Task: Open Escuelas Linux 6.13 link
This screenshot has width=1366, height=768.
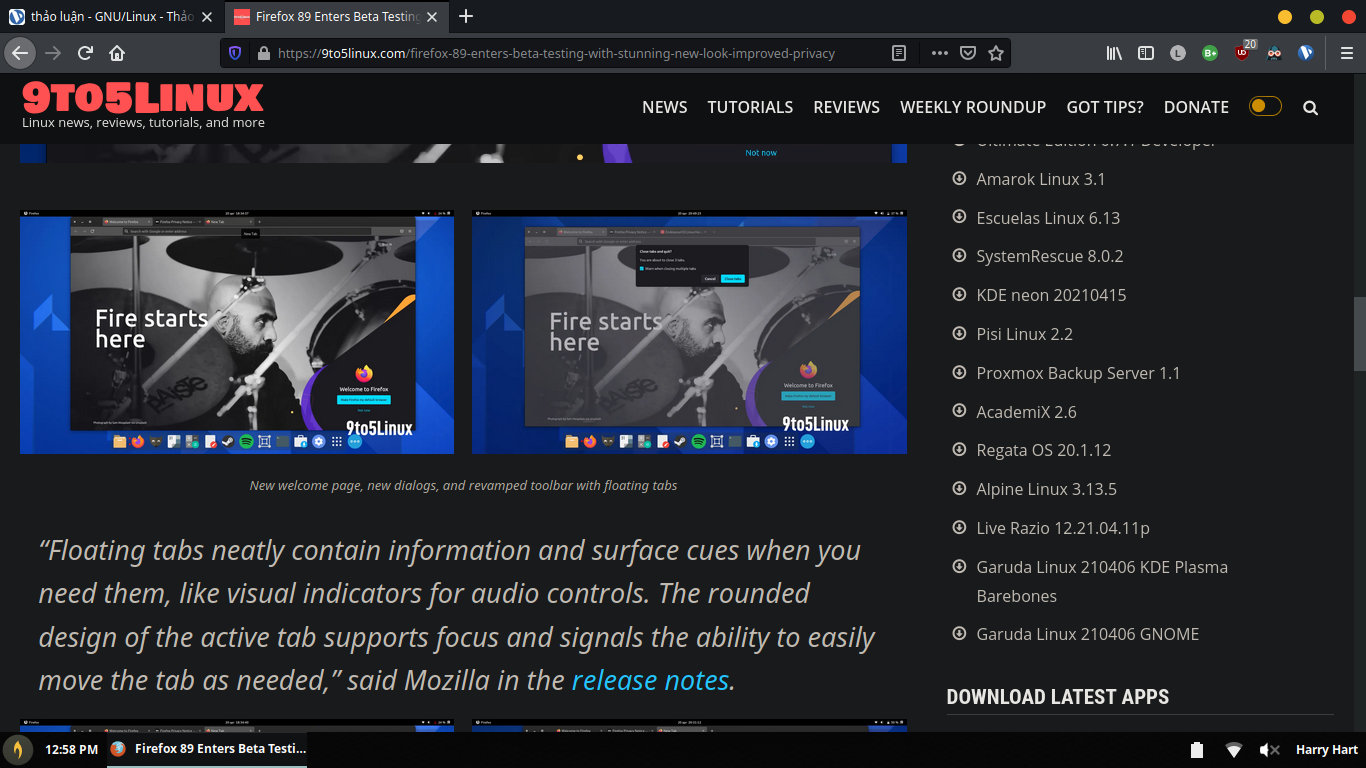Action: (1048, 218)
